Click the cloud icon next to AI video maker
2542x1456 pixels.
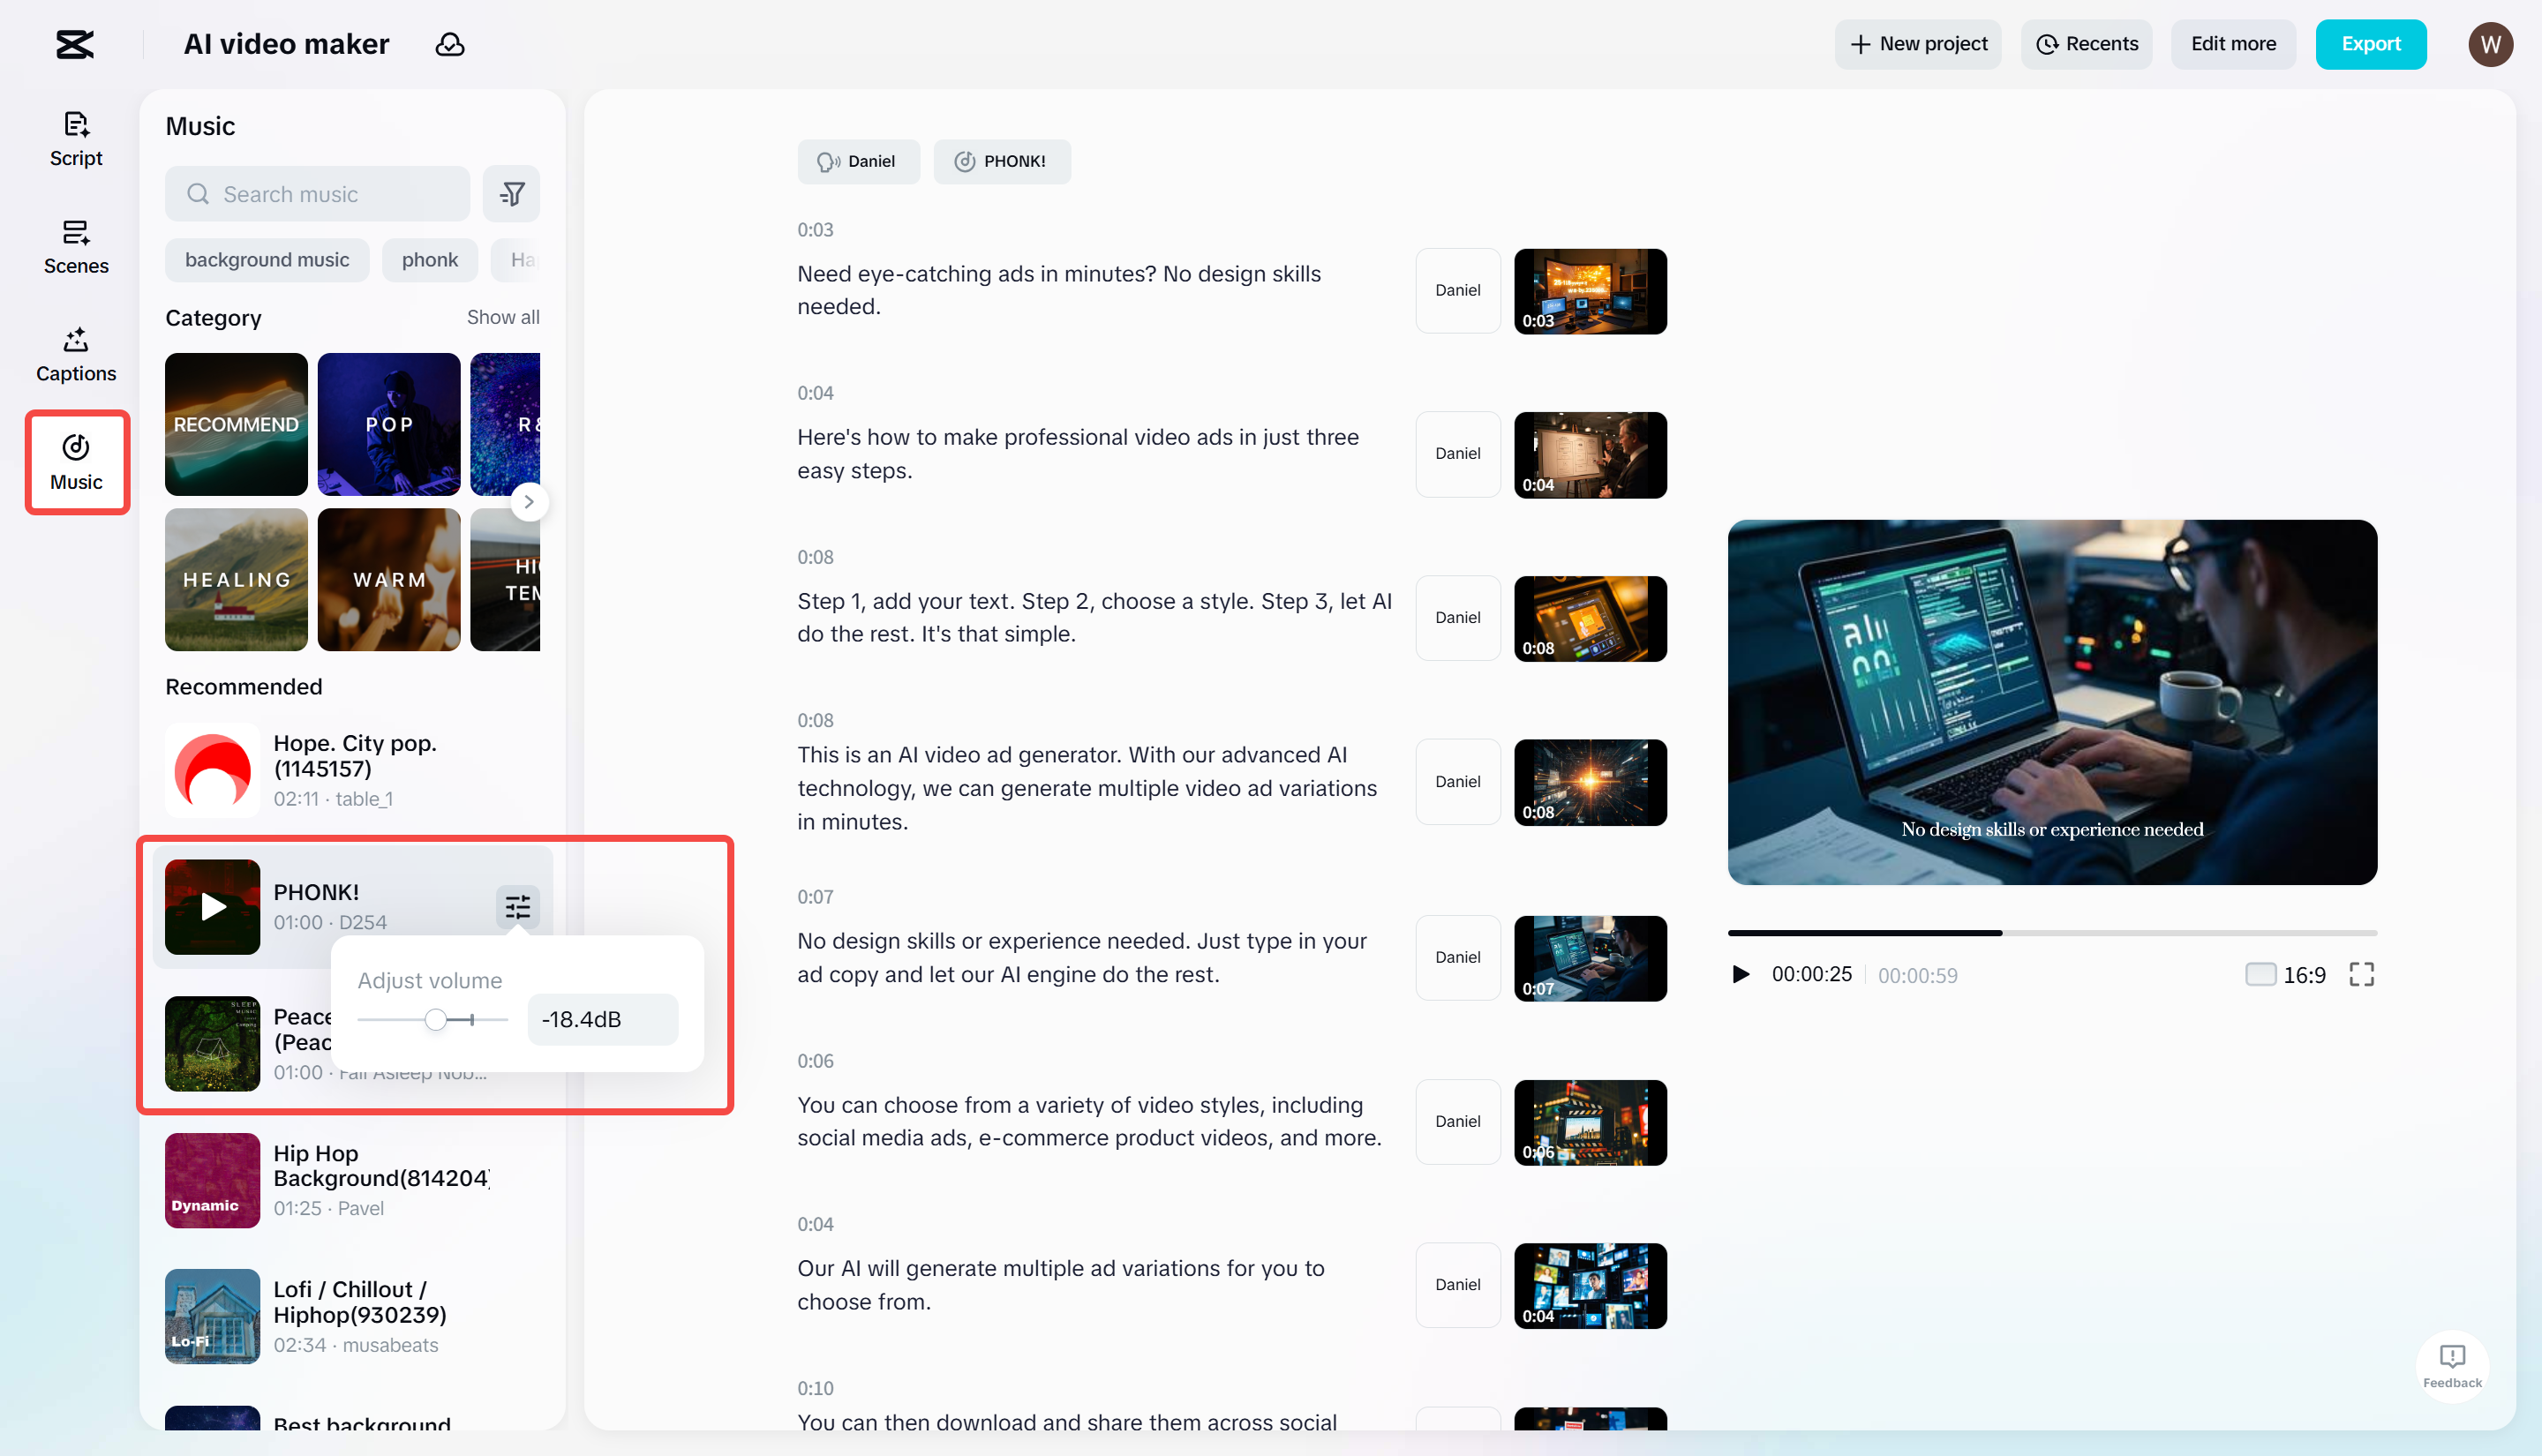[x=450, y=44]
